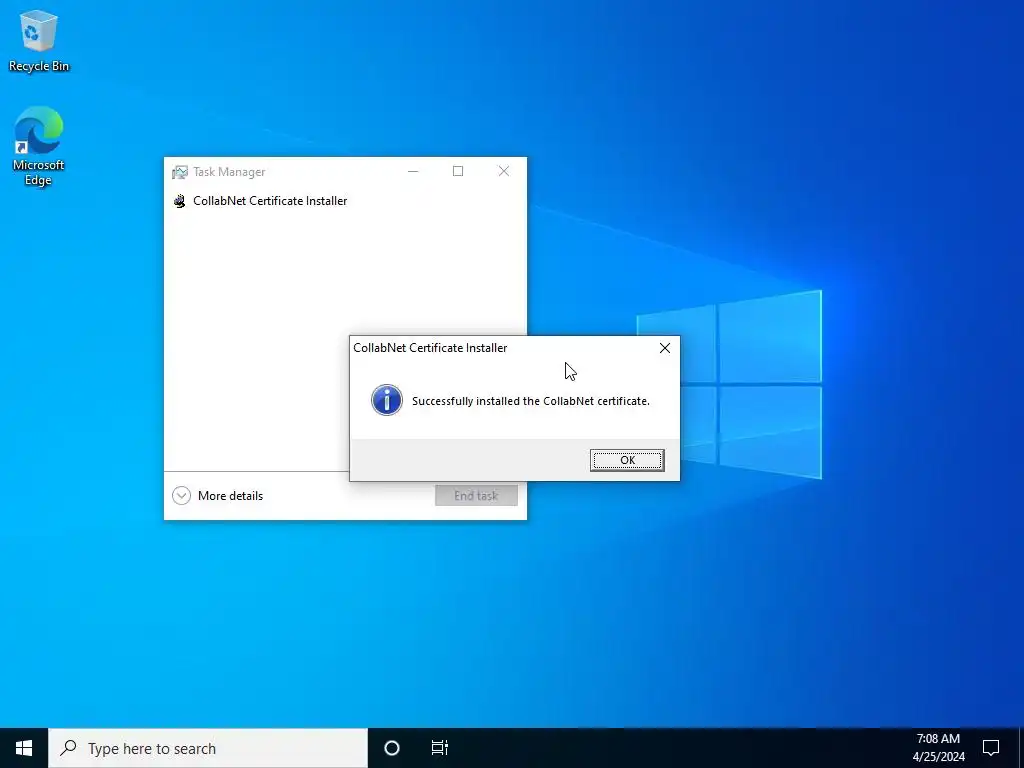Click the Task Manager title bar icon
Viewport: 1024px width, 768px height.
180,172
